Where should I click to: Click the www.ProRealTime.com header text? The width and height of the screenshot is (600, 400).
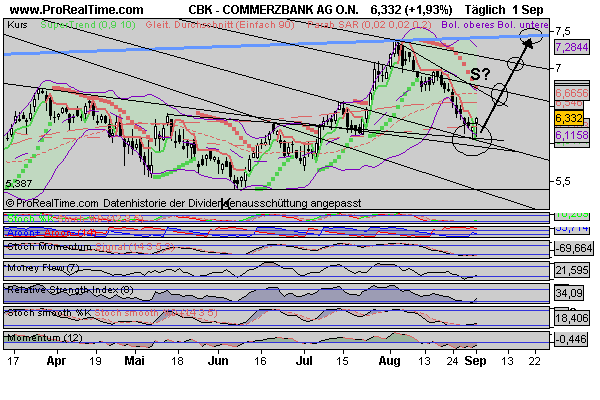76,10
